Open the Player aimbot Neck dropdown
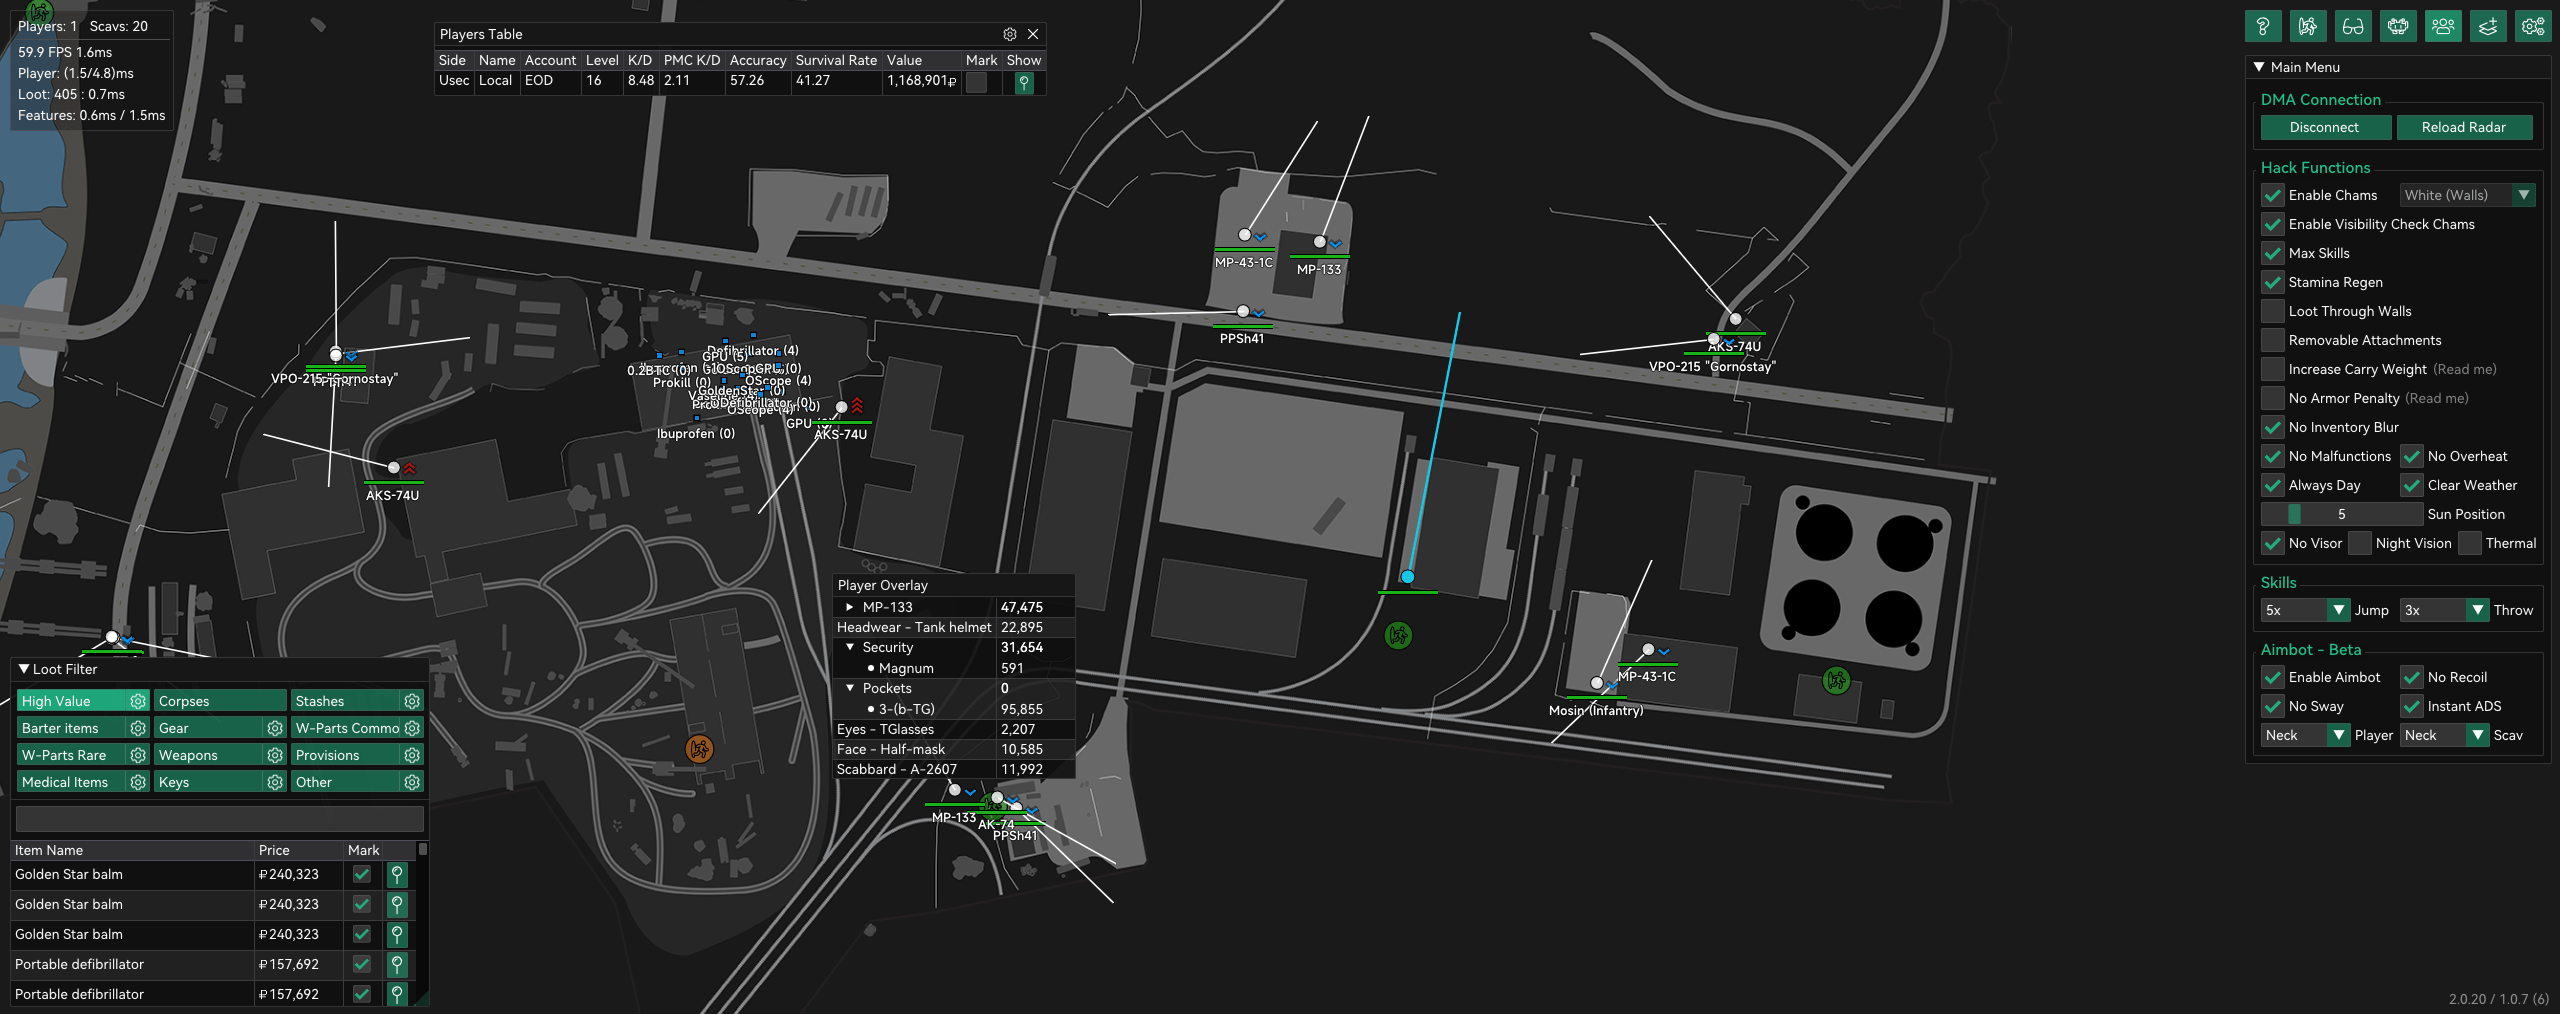The image size is (2560, 1014). pyautogui.click(x=2305, y=735)
